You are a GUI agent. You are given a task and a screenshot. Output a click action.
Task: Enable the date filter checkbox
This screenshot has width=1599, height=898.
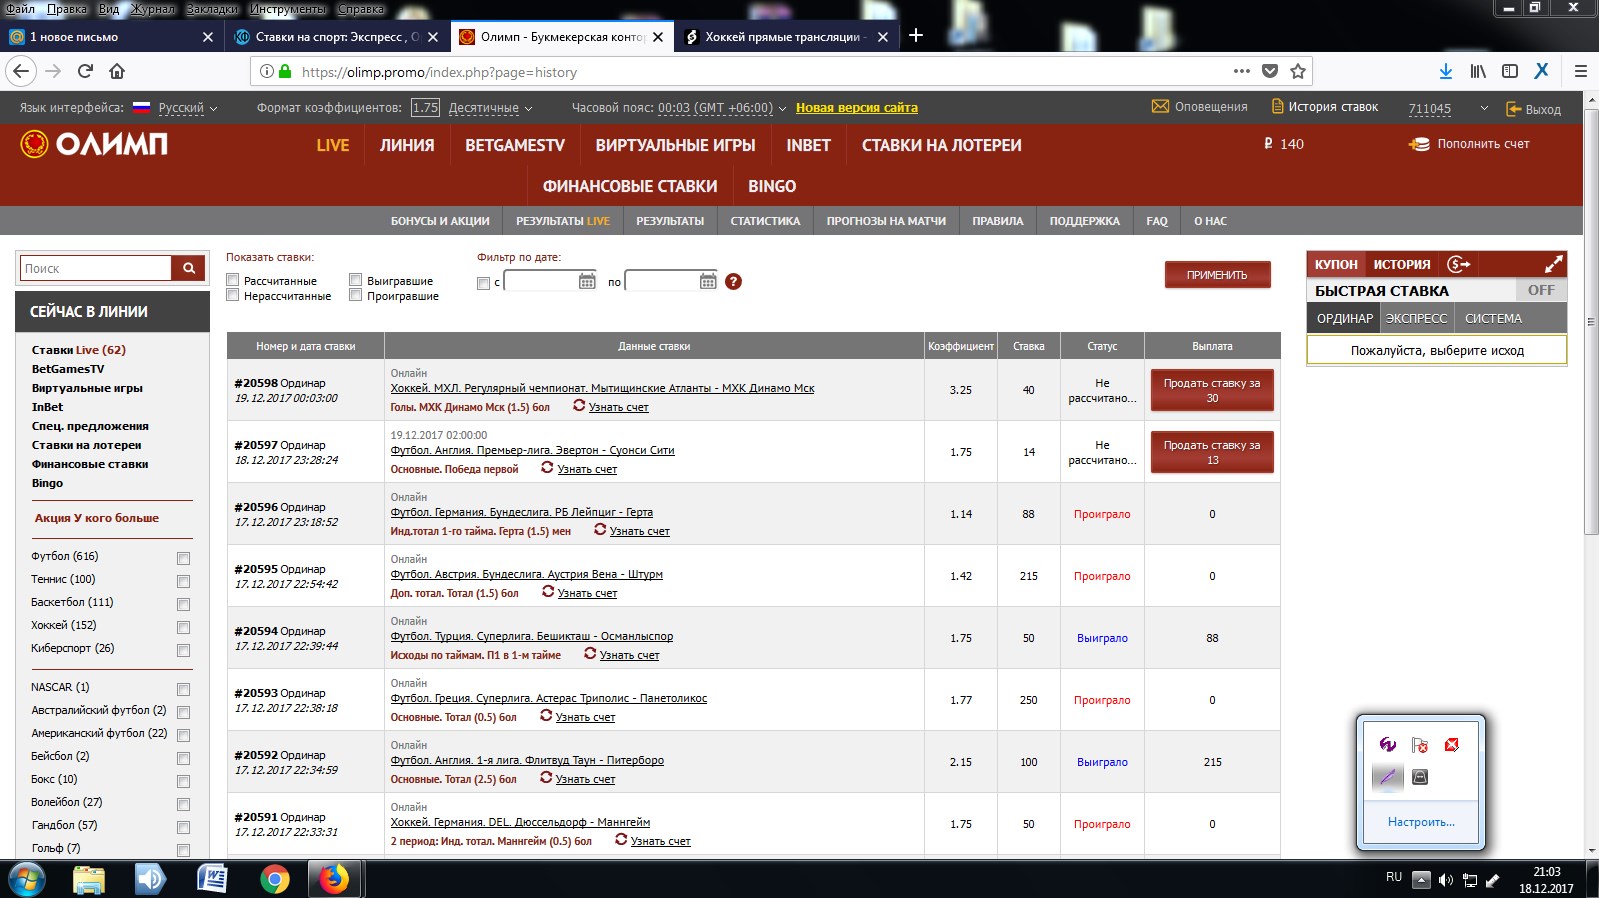[484, 283]
